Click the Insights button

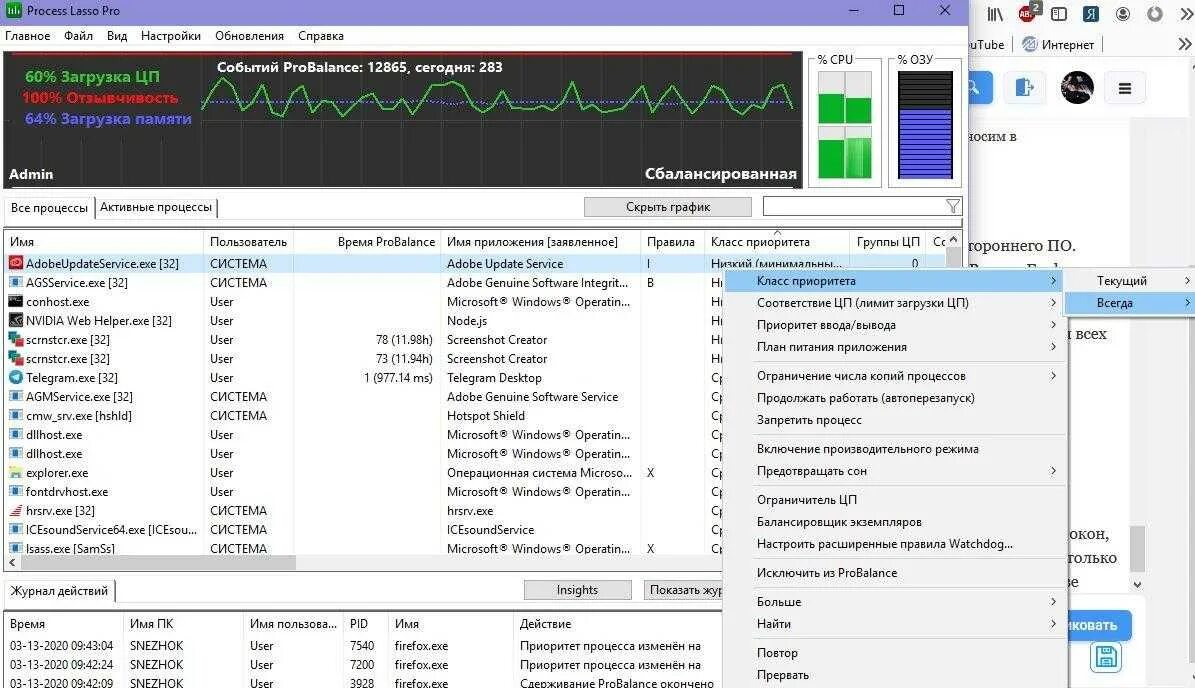click(x=577, y=590)
